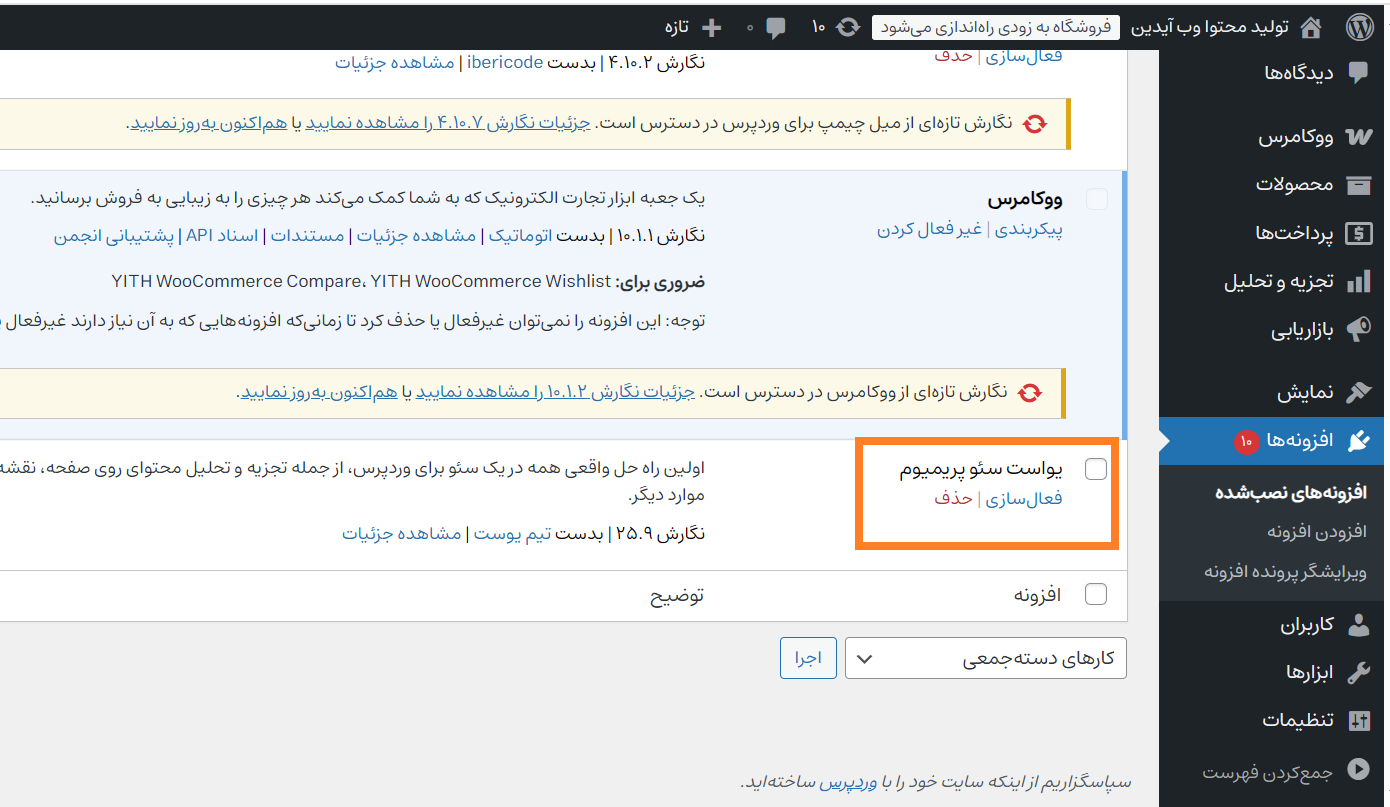Open the comments bubble in admin bar

click(x=776, y=27)
